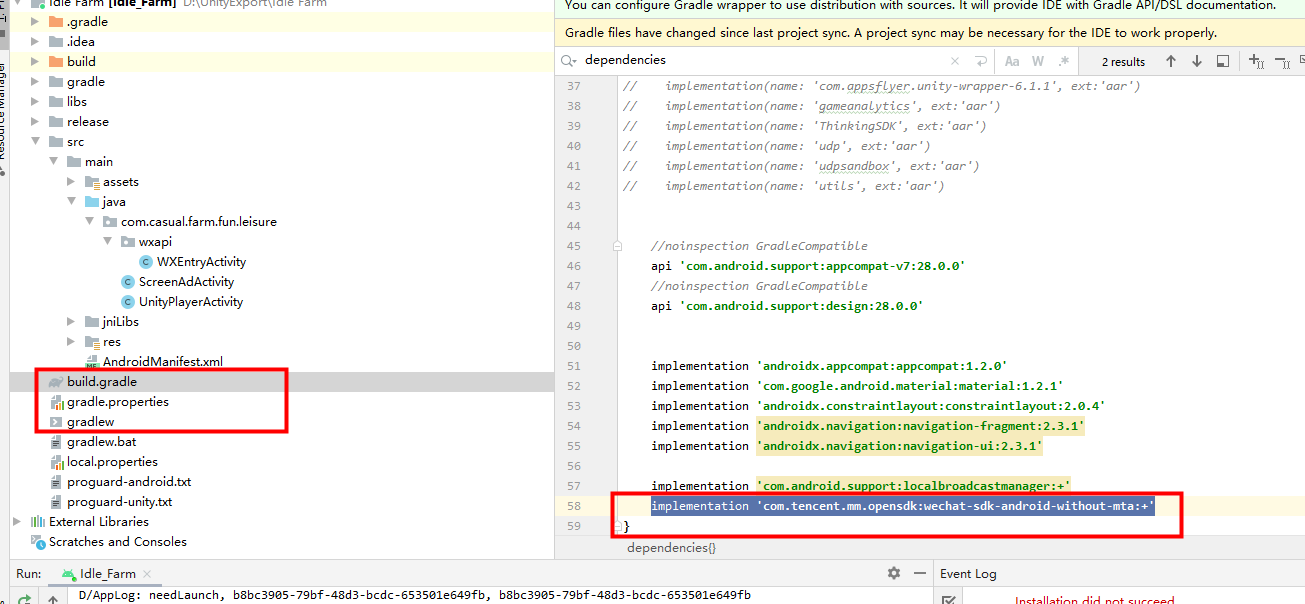Open ScreenAdActivity class
The image size is (1305, 604).
pos(186,282)
